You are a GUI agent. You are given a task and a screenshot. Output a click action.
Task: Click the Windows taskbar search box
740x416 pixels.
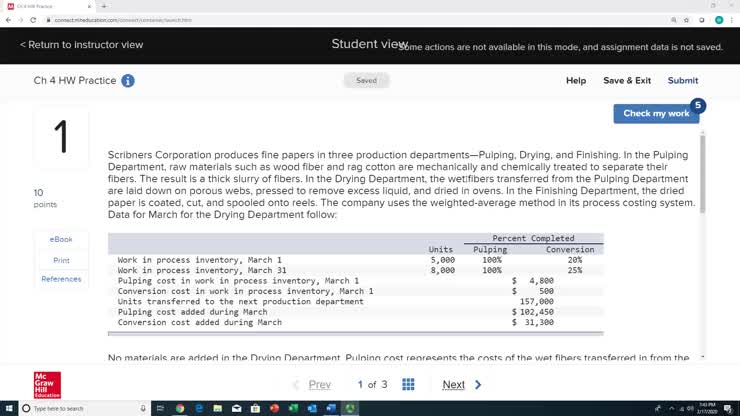[x=75, y=408]
